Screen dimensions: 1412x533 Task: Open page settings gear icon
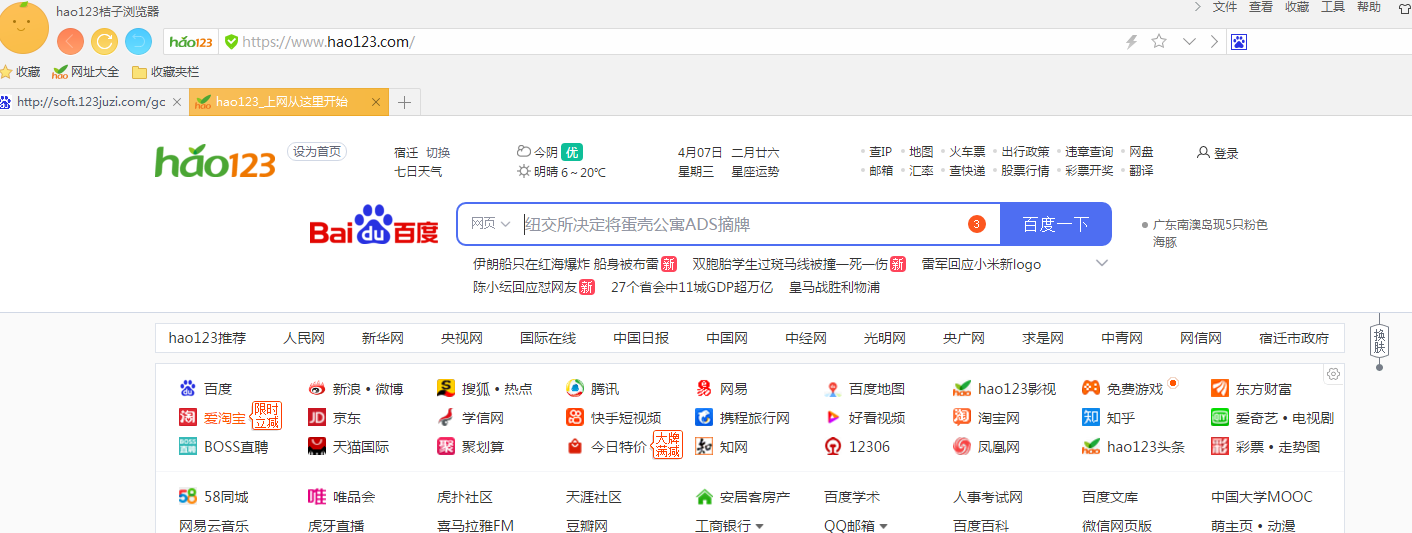click(1332, 374)
